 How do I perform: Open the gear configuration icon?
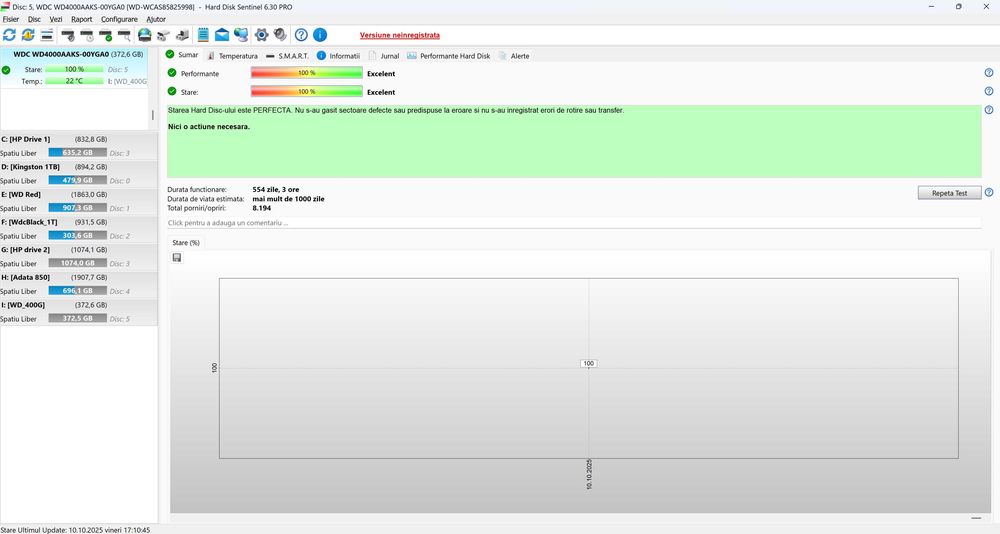[x=261, y=35]
